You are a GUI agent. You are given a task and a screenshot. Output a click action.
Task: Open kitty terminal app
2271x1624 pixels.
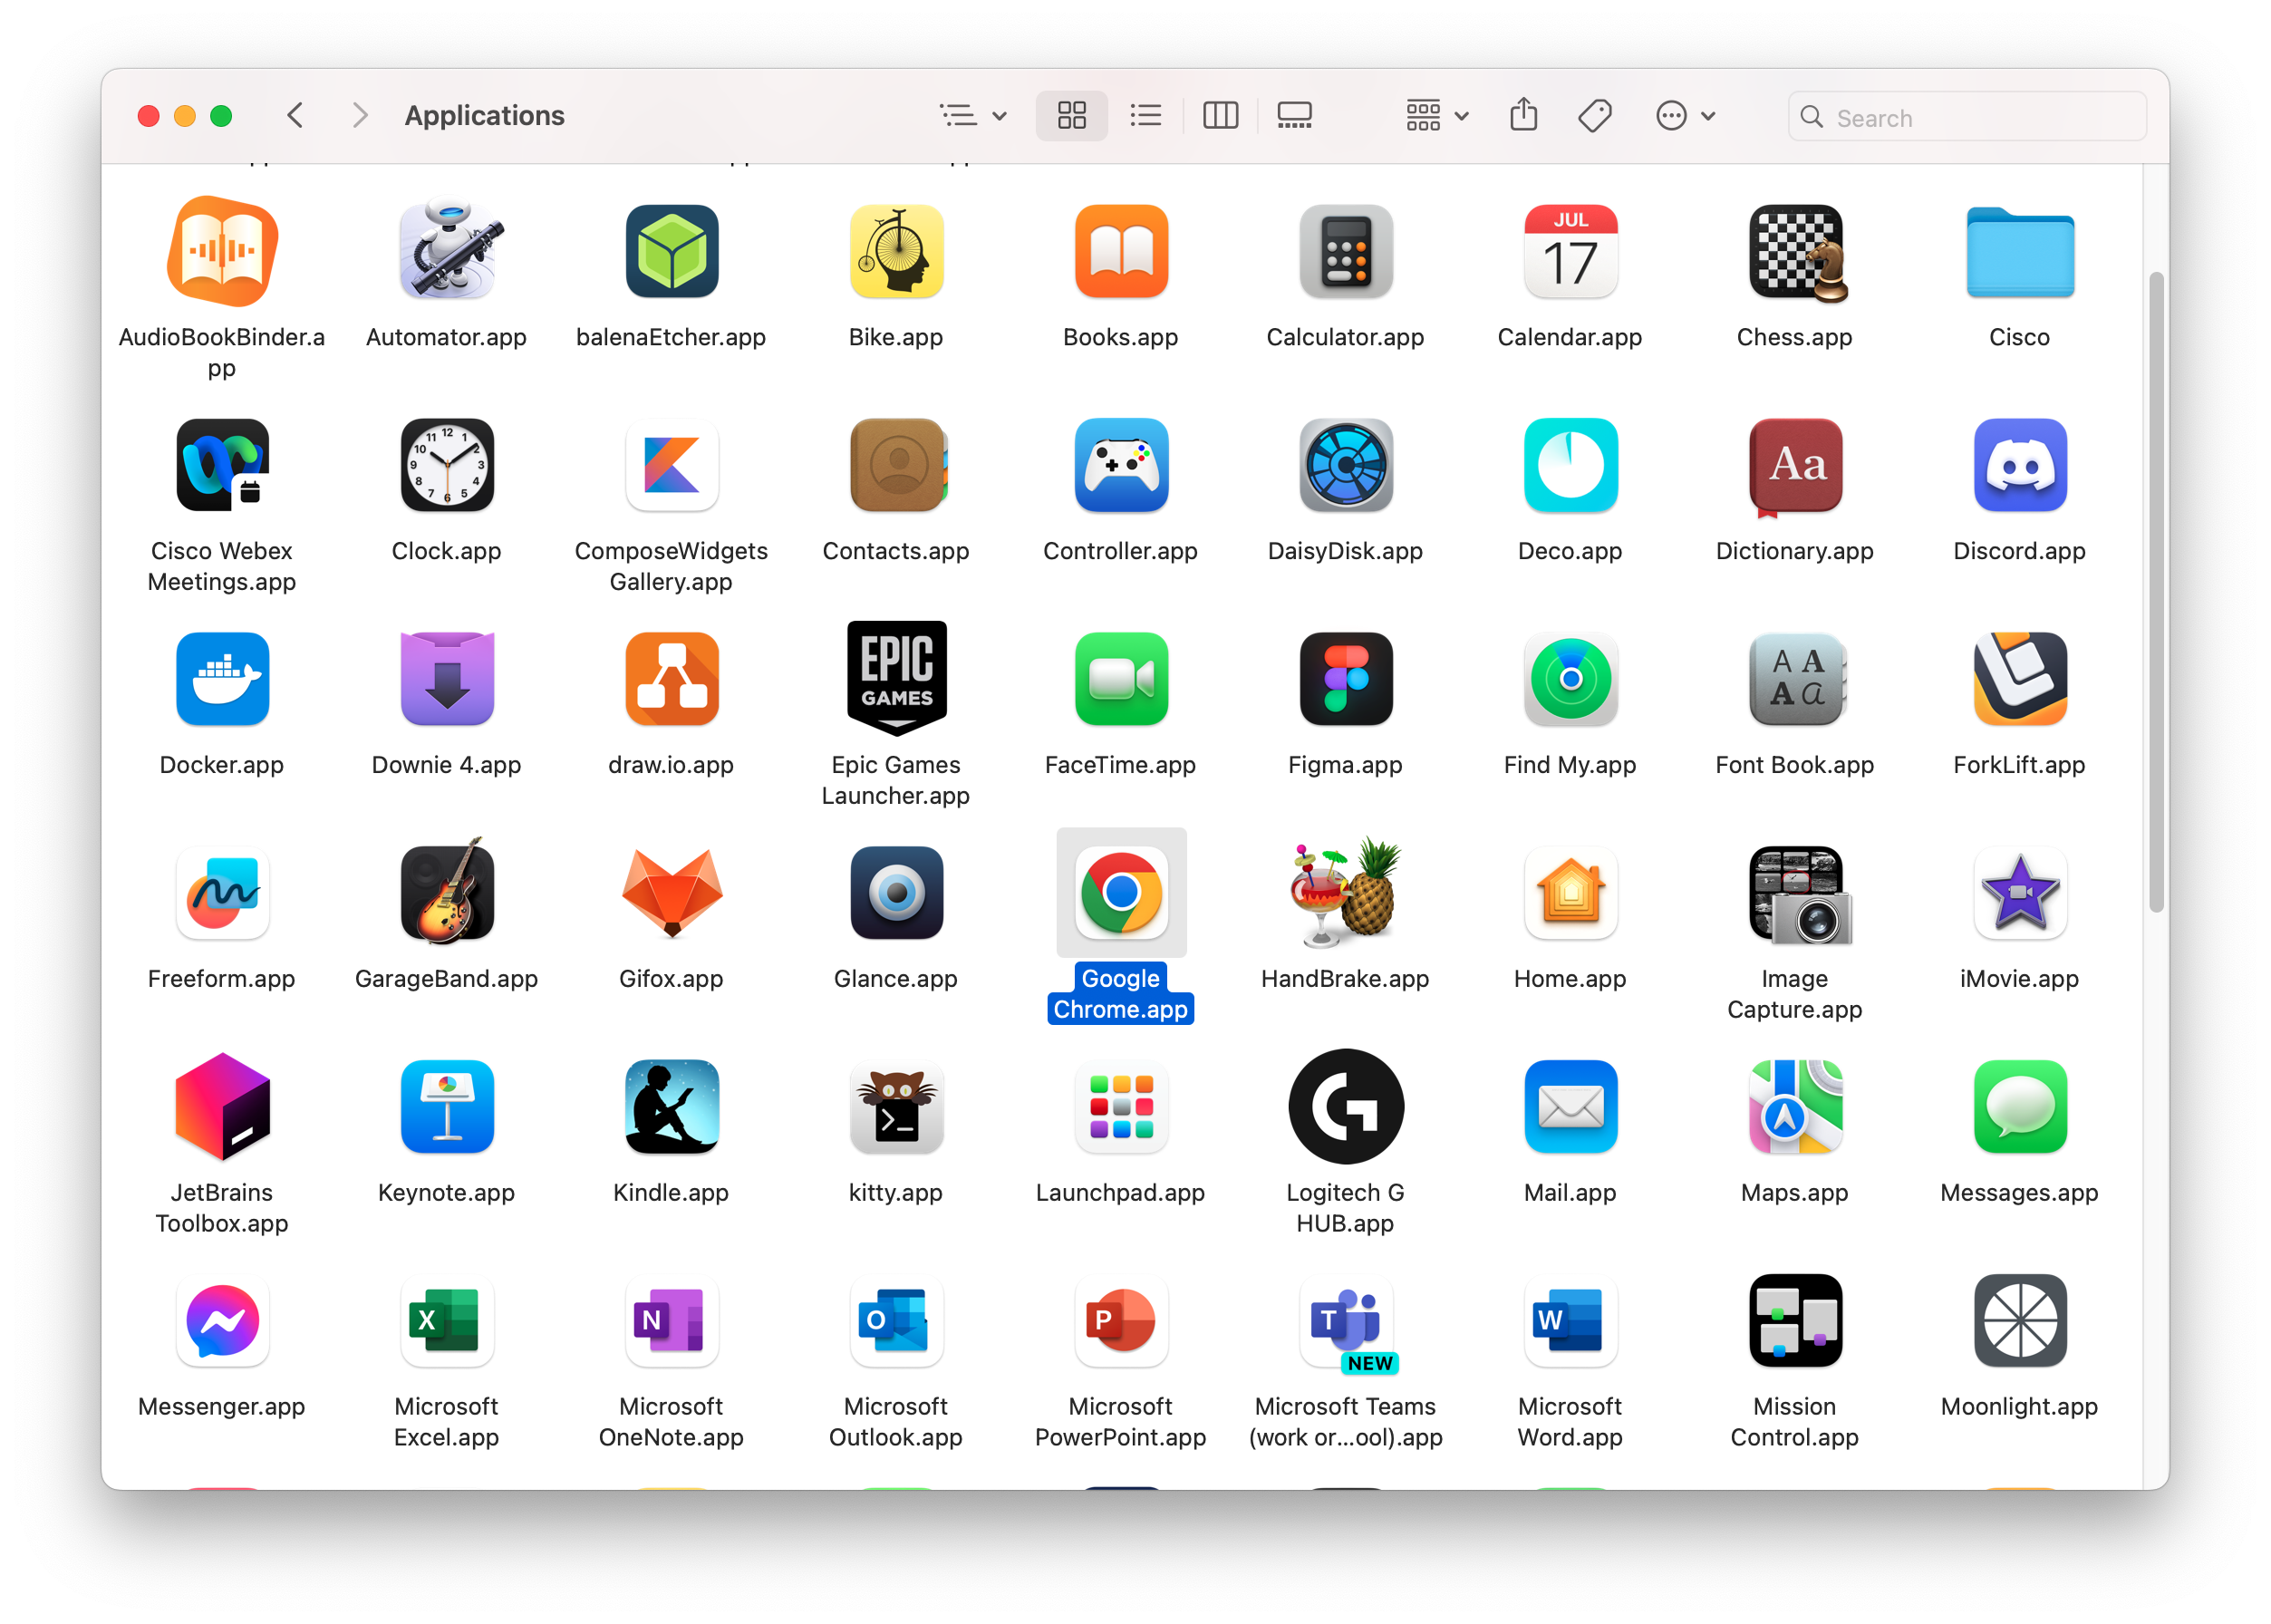pyautogui.click(x=894, y=1109)
